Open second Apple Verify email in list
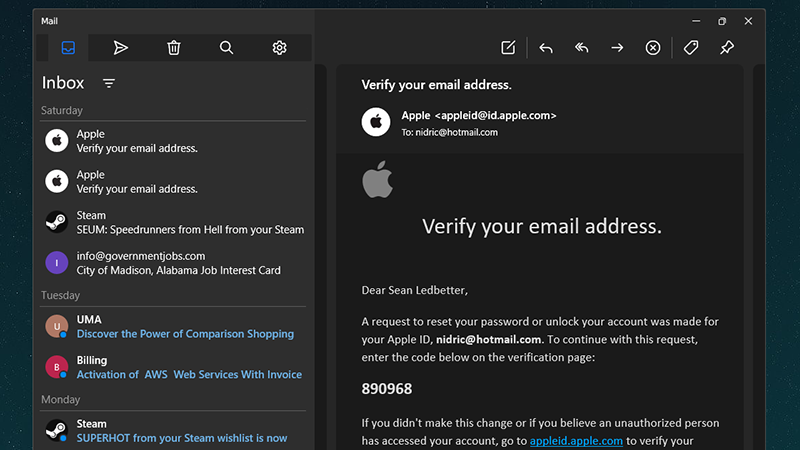 click(173, 182)
